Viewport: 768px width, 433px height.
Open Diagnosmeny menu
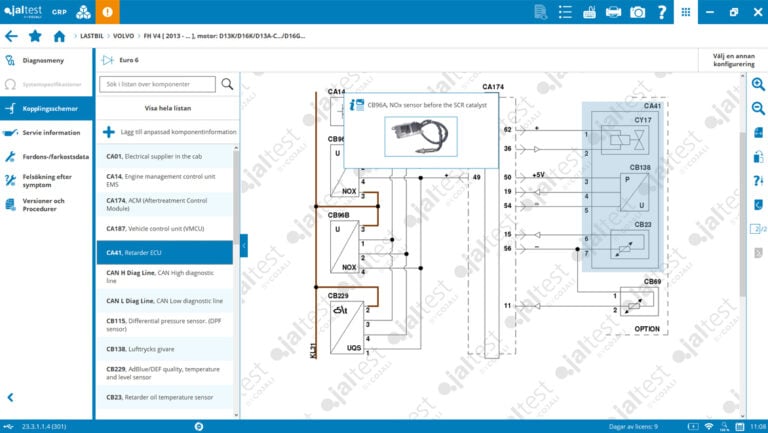[47, 60]
